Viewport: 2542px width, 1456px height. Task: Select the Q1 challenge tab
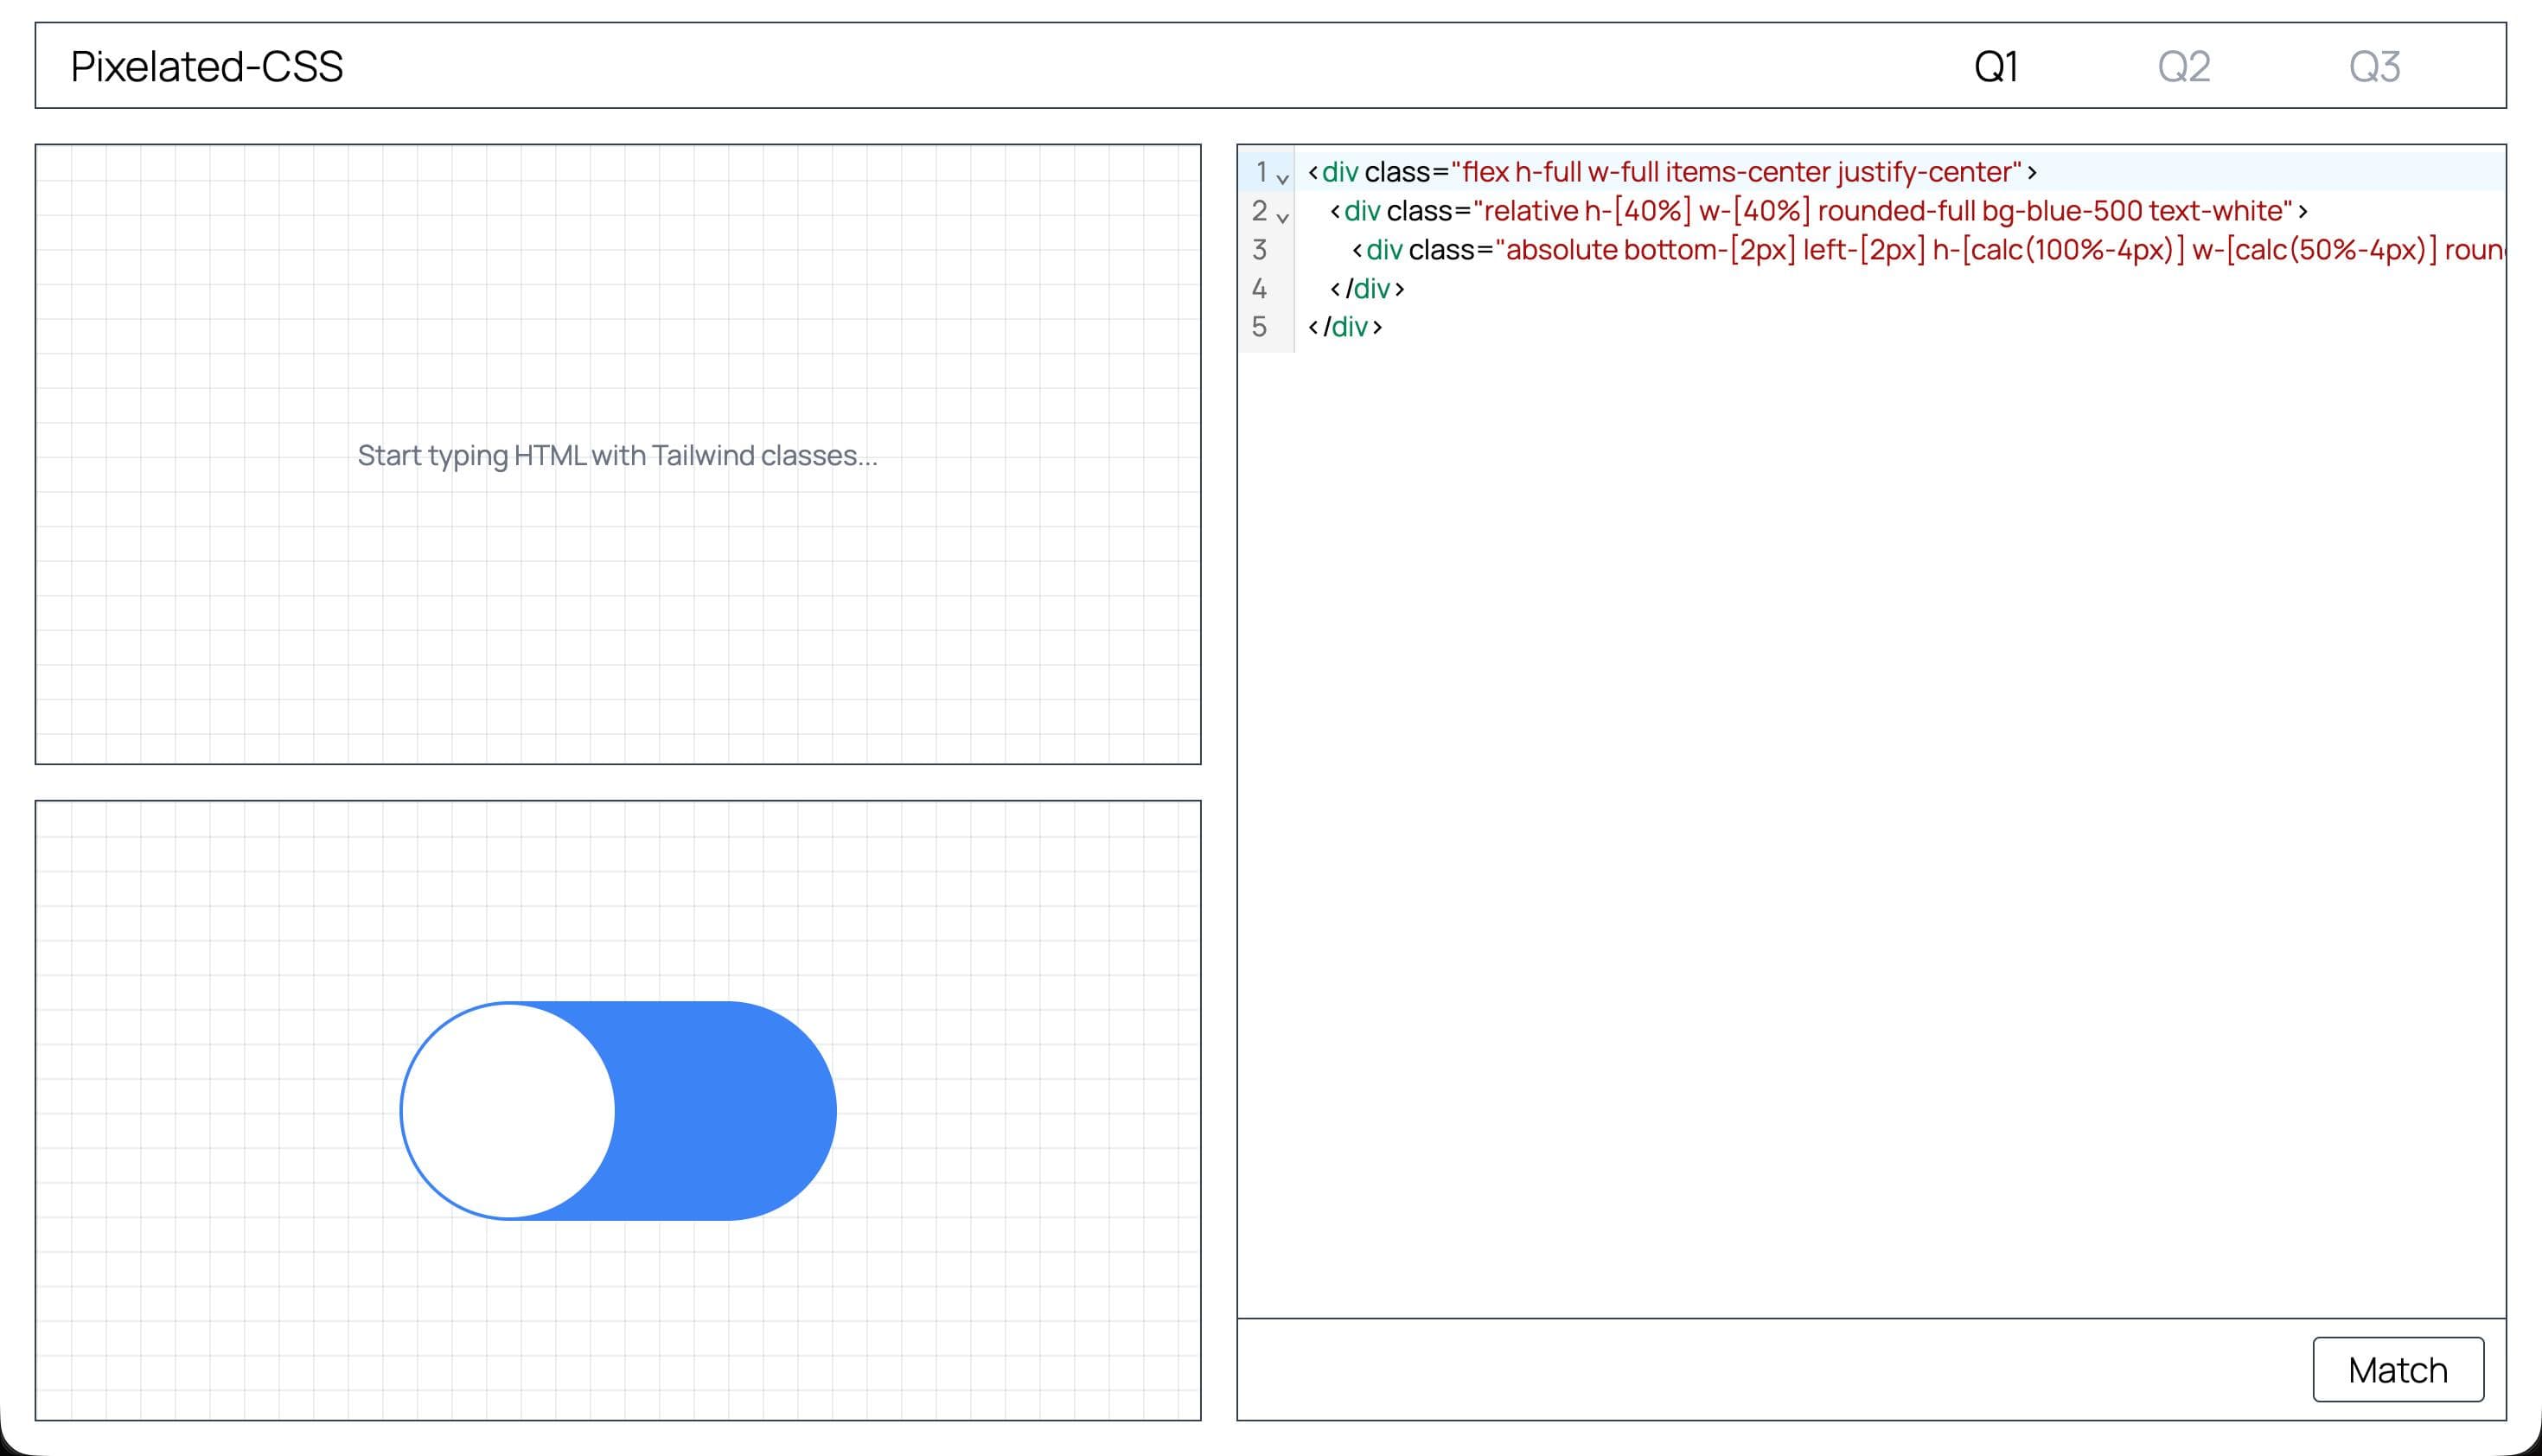(x=1996, y=67)
